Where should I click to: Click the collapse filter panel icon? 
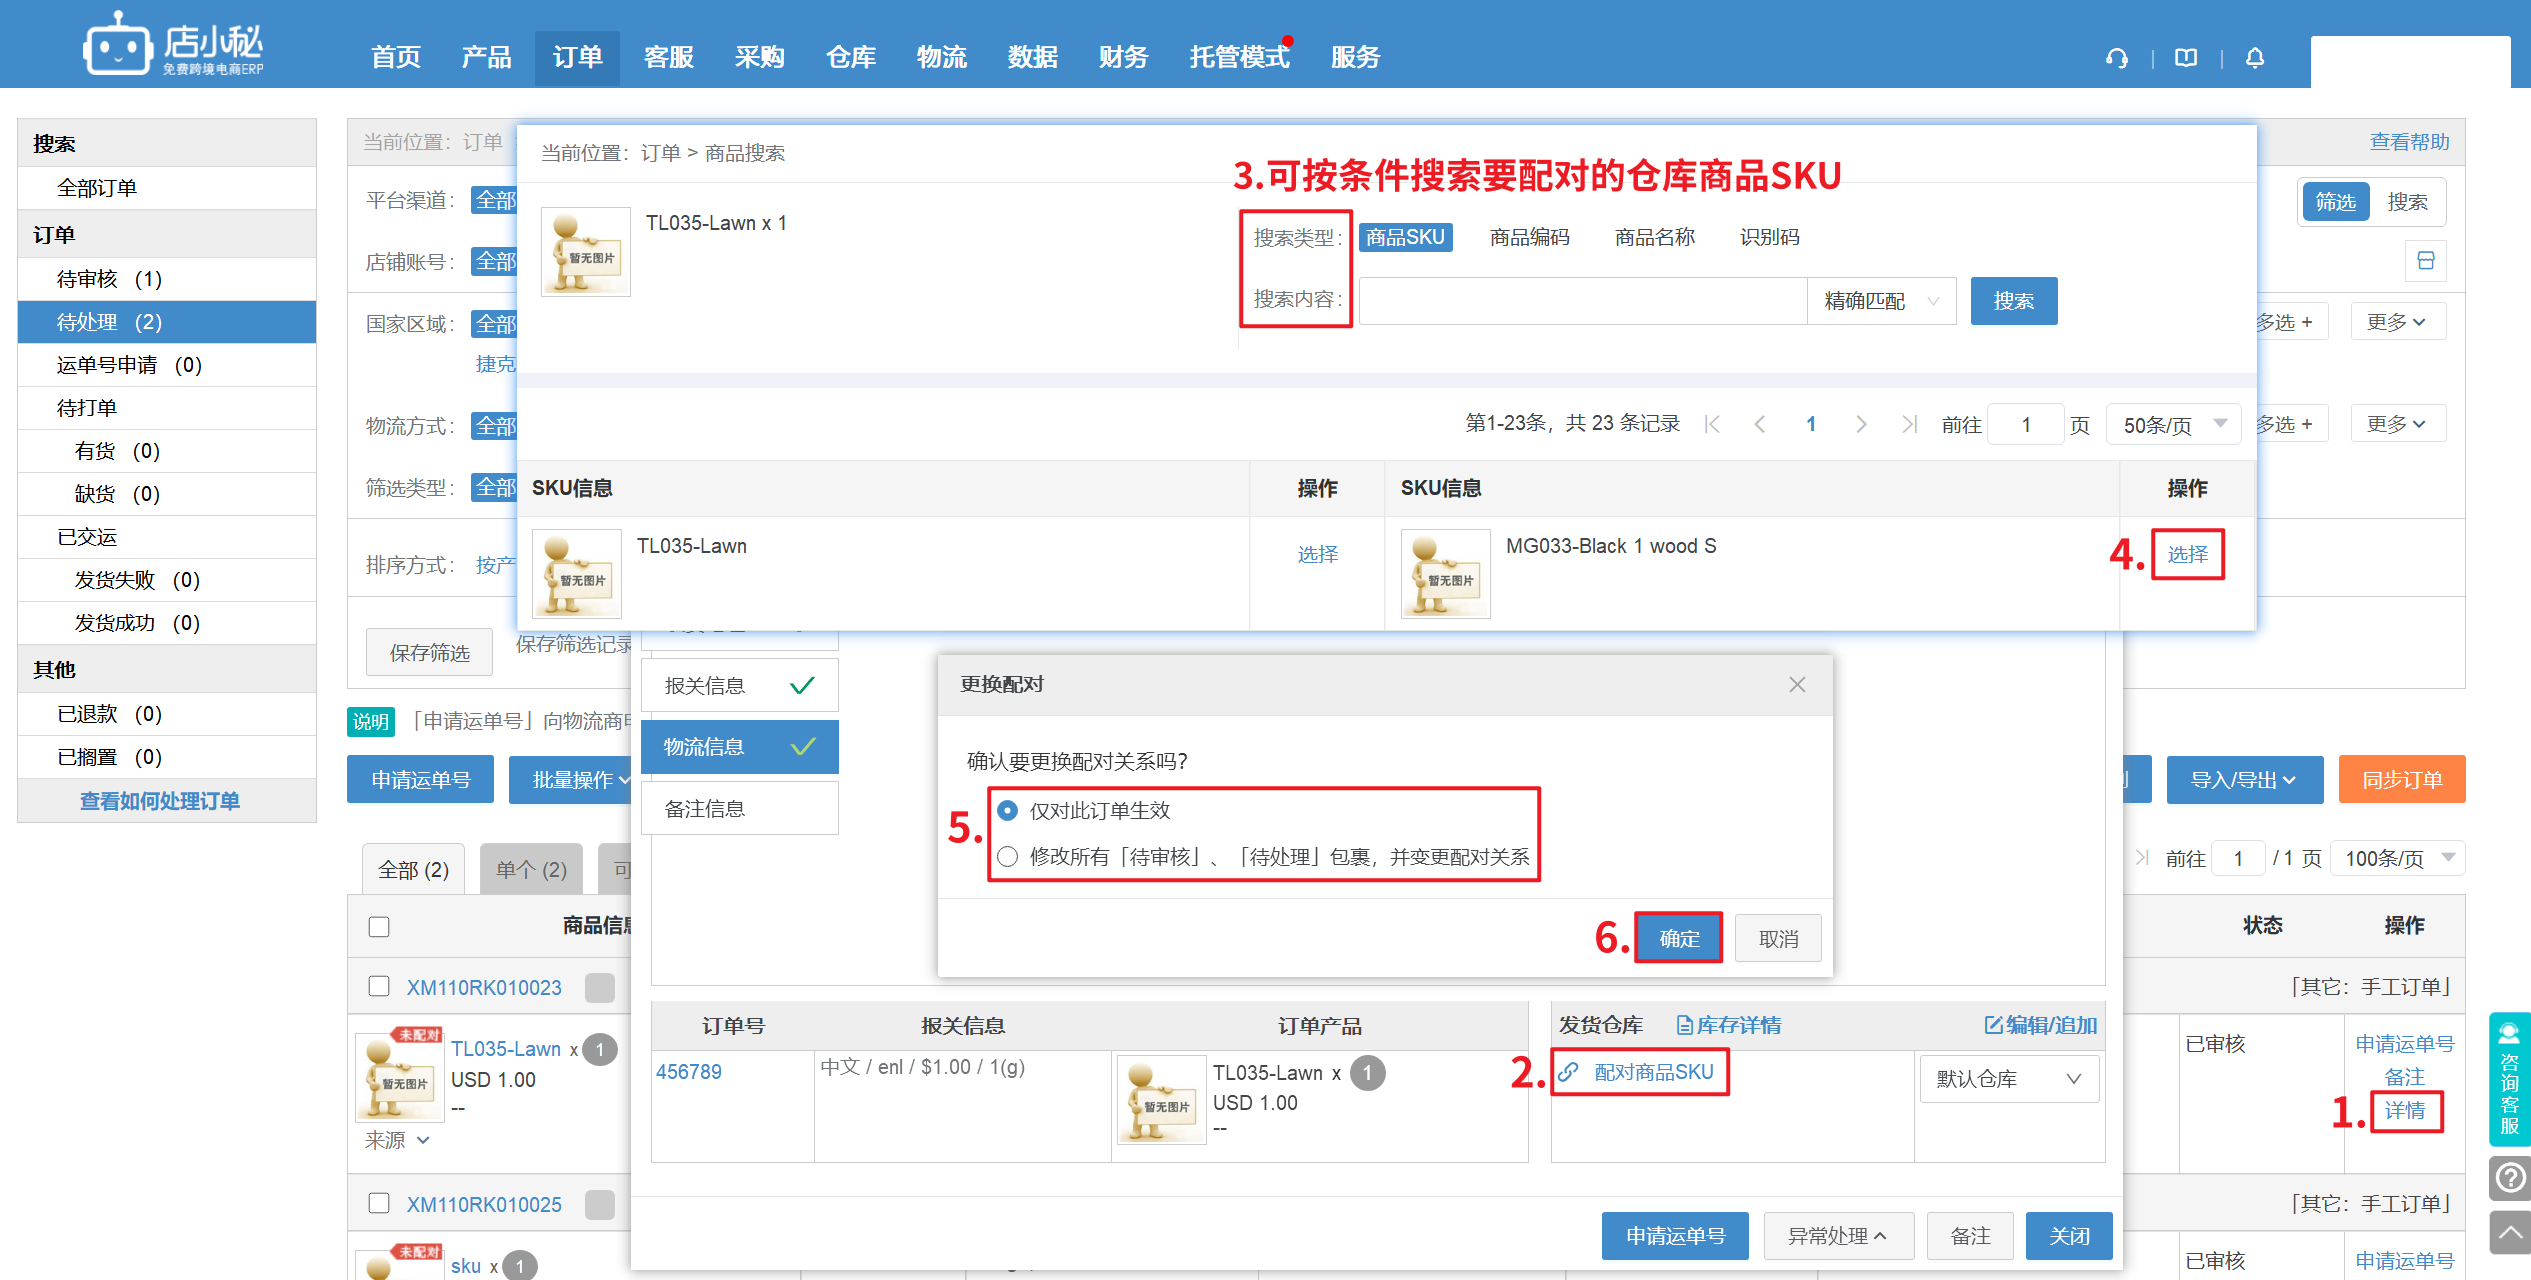click(x=2425, y=261)
